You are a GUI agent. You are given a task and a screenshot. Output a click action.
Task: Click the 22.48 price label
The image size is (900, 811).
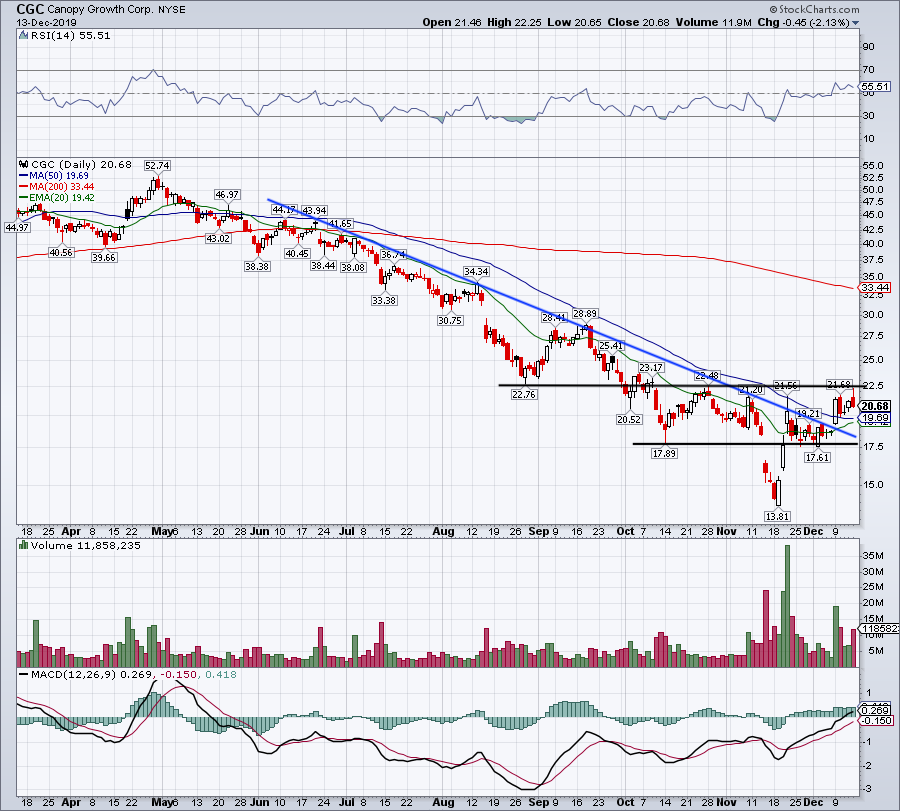coord(707,376)
